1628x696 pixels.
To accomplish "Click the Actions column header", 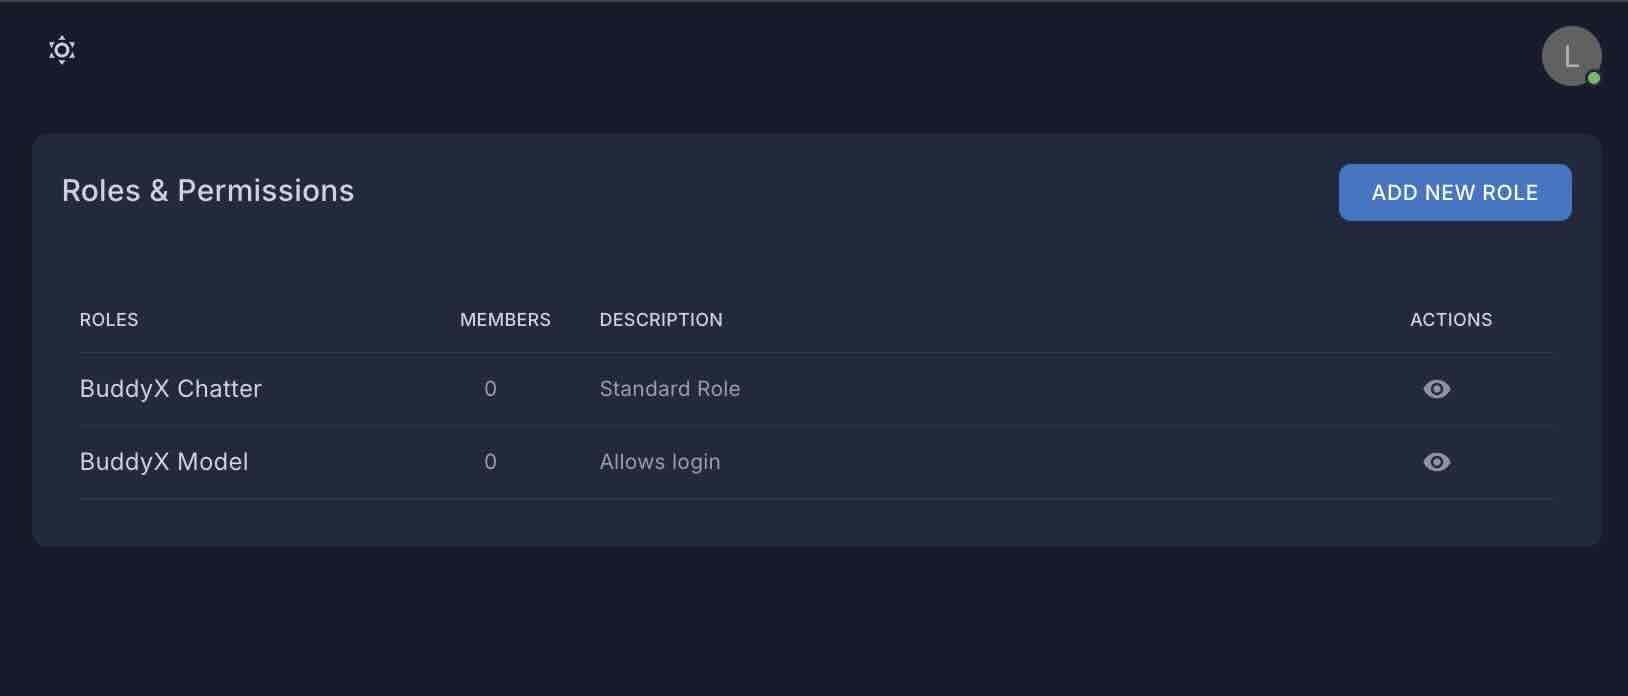I will click(1451, 320).
